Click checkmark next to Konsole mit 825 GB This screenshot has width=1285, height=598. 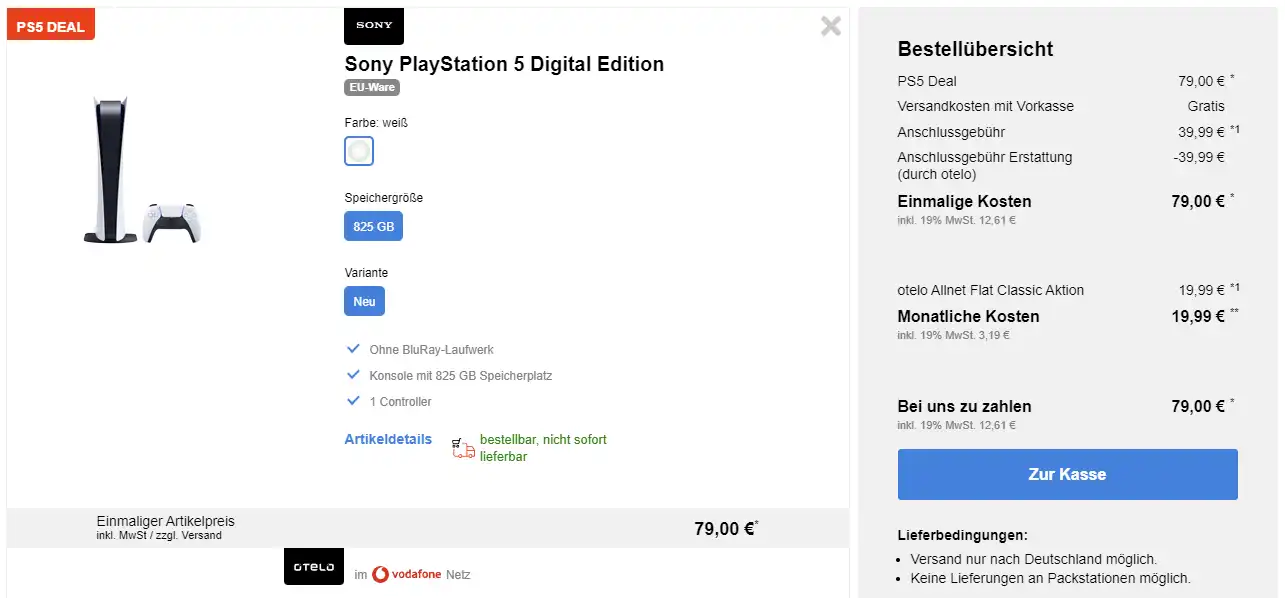point(353,375)
